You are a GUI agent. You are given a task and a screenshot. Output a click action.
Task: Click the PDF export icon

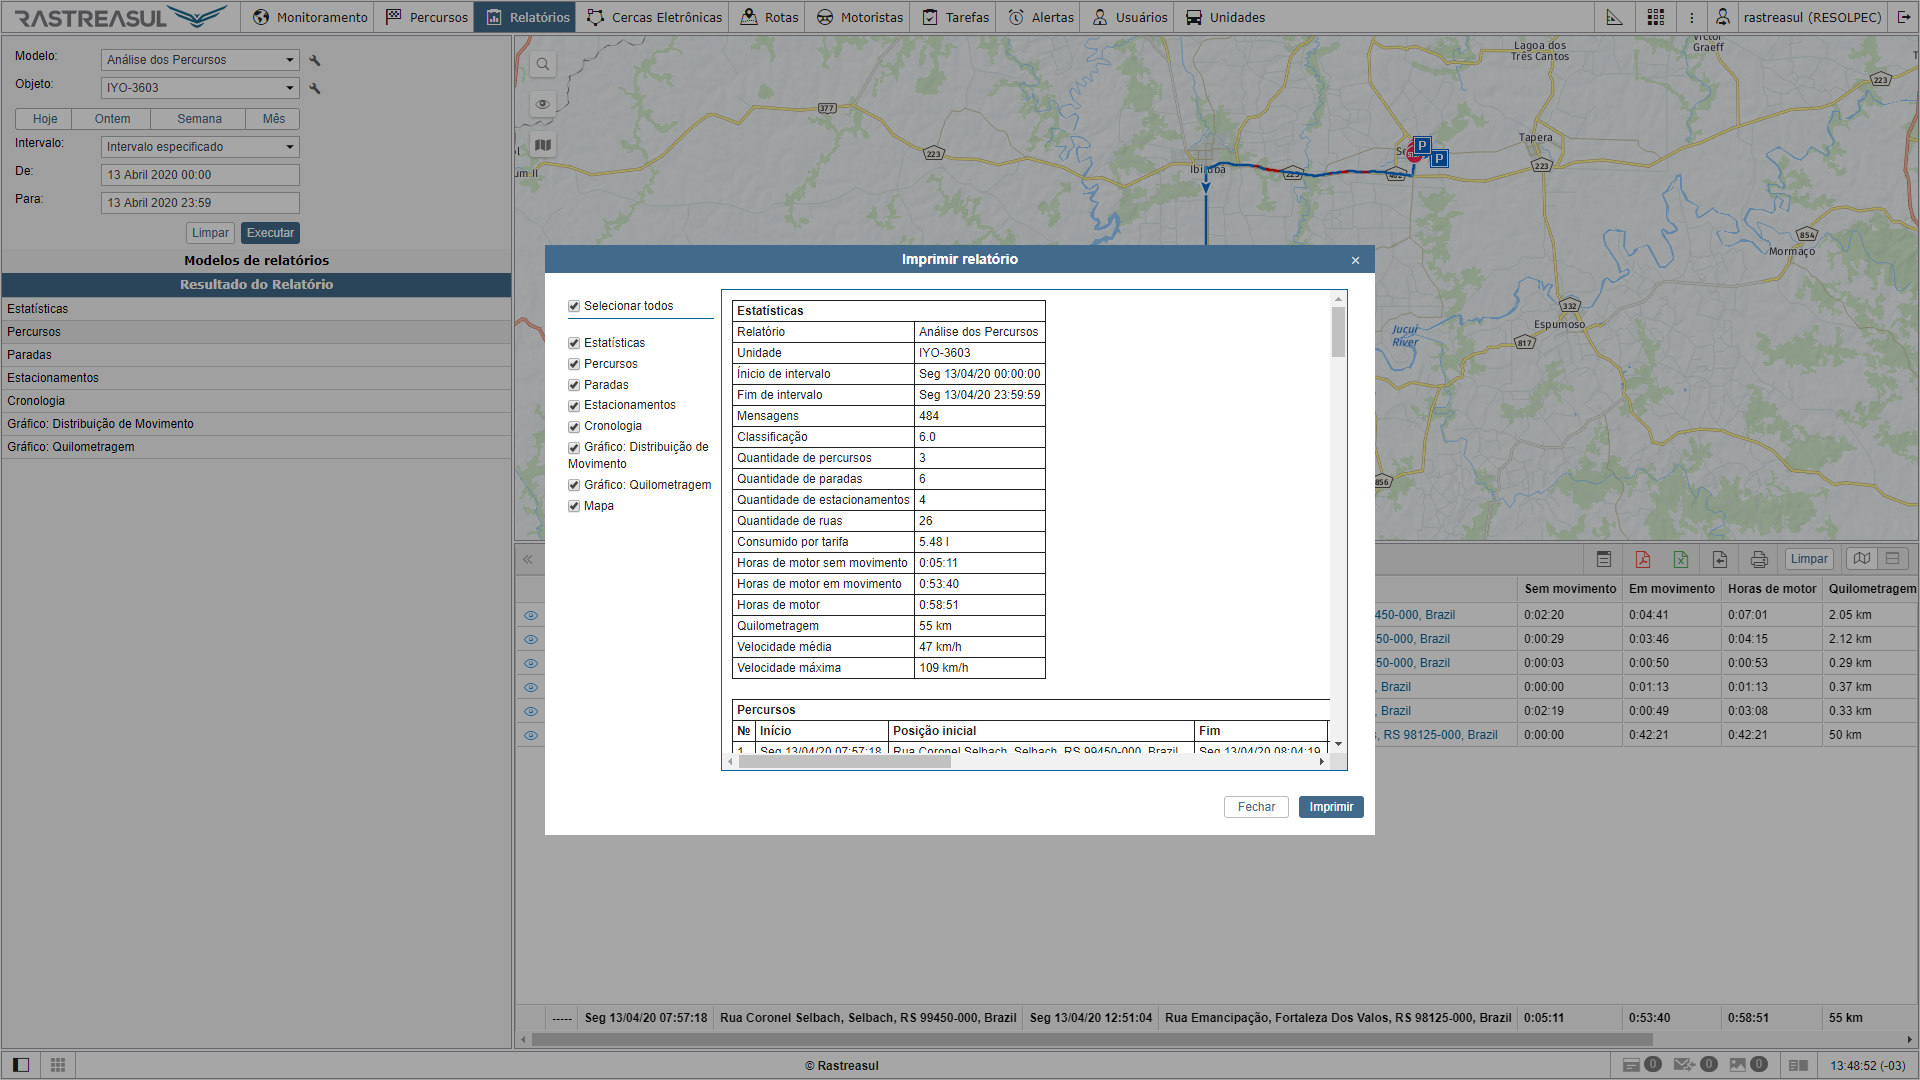[1642, 559]
